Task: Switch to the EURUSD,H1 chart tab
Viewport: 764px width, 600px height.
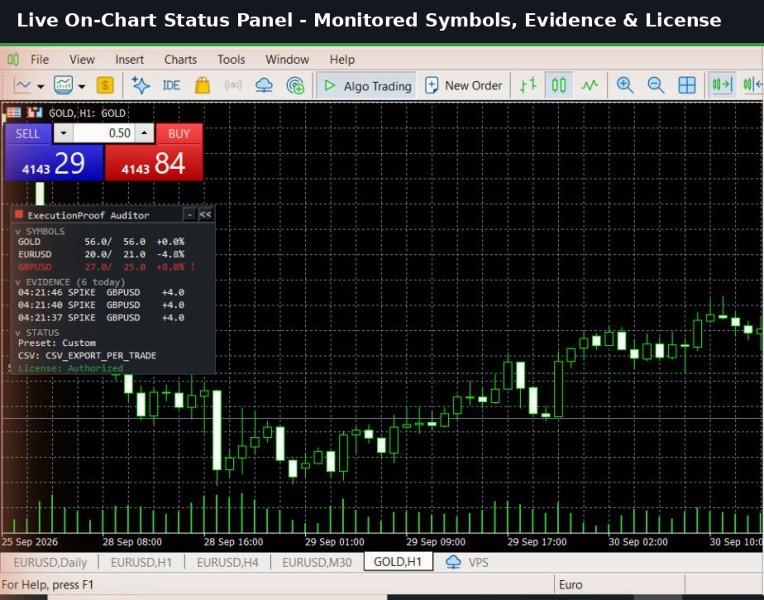Action: click(141, 562)
